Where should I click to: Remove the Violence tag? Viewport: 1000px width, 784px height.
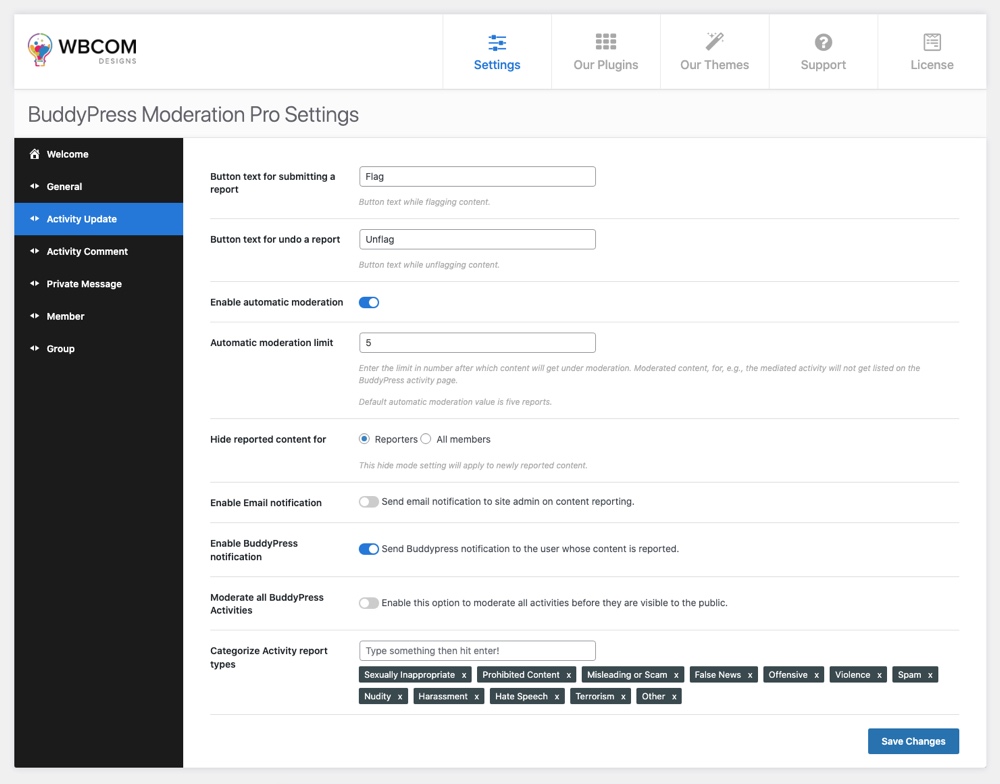pyautogui.click(x=879, y=675)
